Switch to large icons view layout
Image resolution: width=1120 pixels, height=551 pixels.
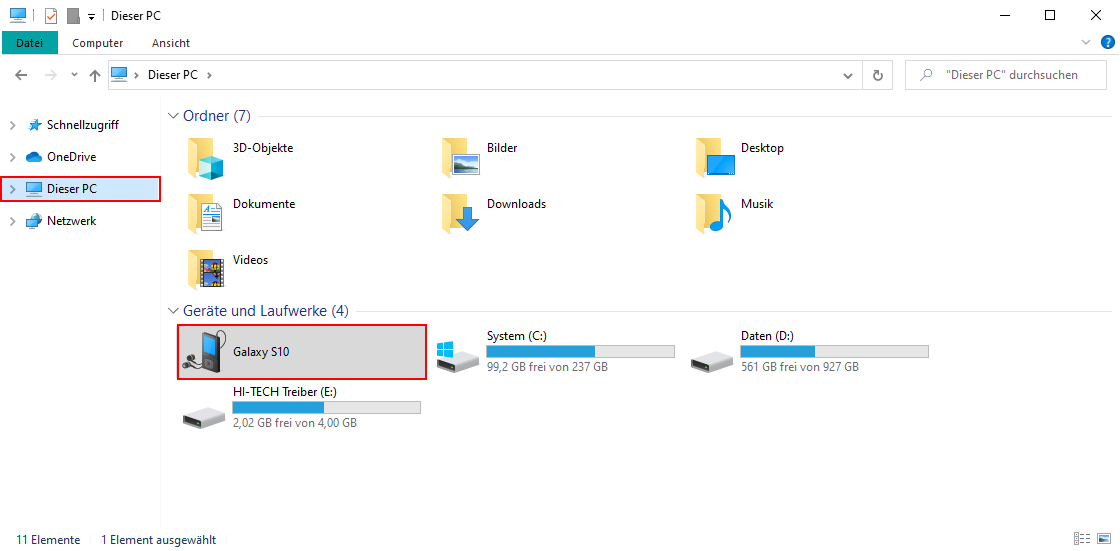tap(1102, 539)
